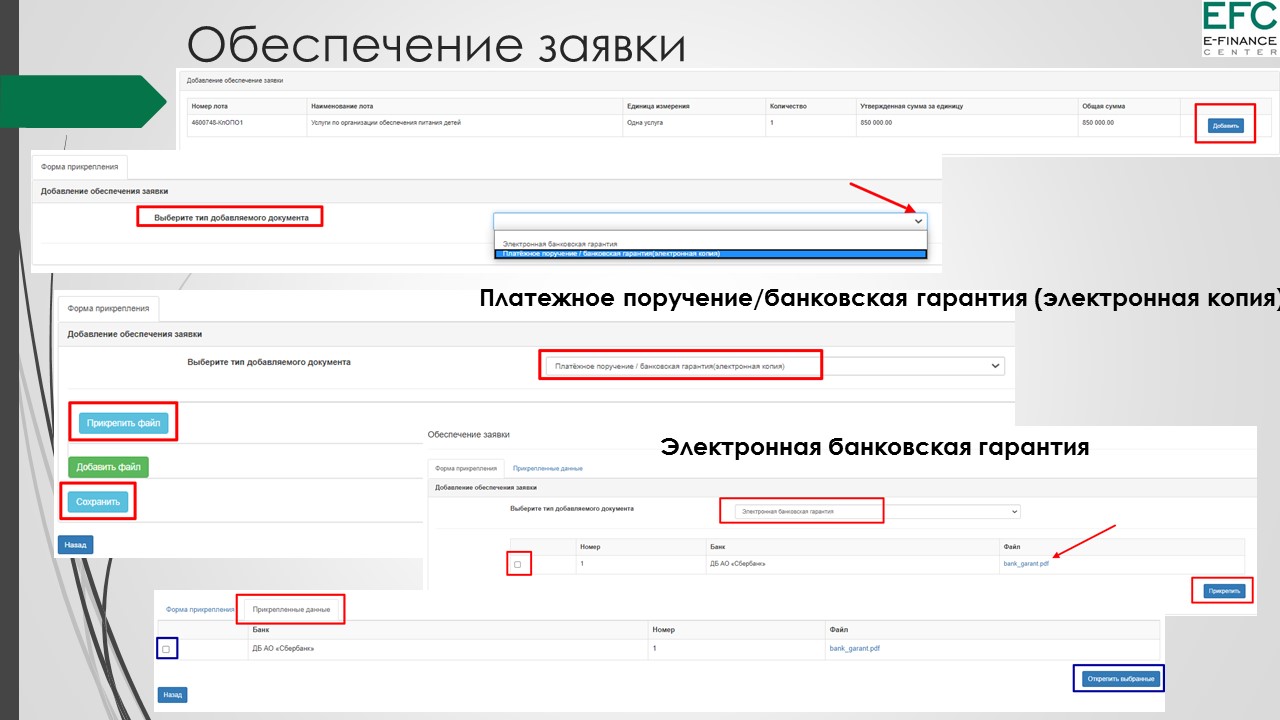Screen dimensions: 1280x720
Task: Click lot number cell 4600748-КлОПО1
Action: [217, 123]
